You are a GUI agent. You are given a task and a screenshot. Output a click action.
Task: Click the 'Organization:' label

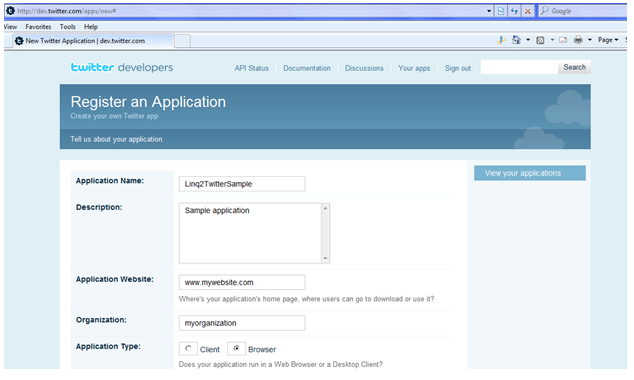(101, 320)
